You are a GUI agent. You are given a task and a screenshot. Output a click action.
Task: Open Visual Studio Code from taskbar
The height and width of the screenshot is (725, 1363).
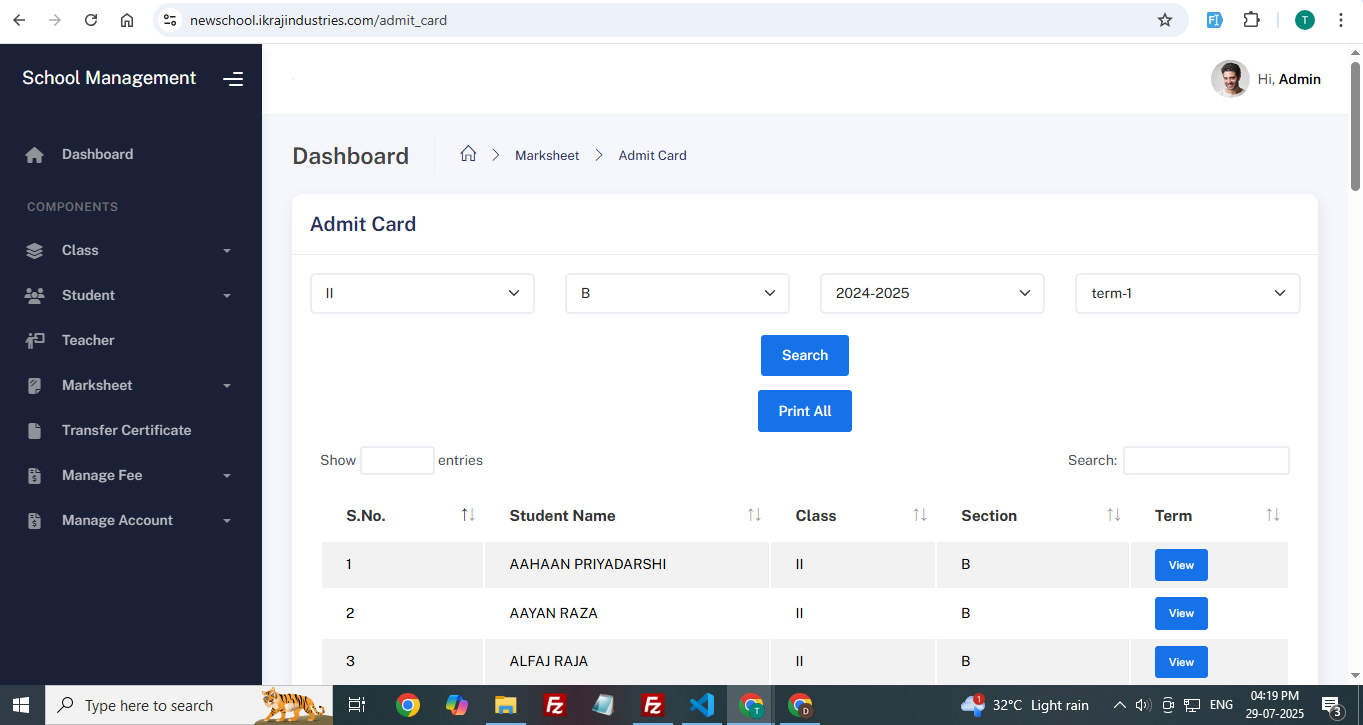[701, 705]
